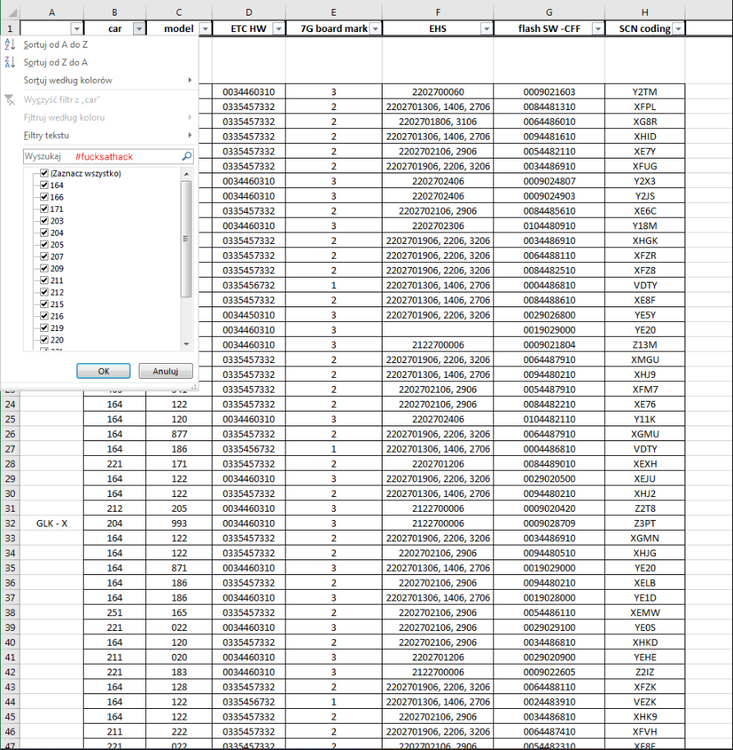Open the SCN coding filter dropdown
Image resolution: width=733 pixels, height=750 pixels.
(x=678, y=29)
